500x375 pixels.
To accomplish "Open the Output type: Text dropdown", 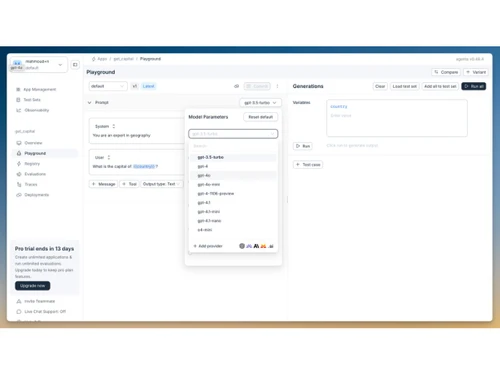I will click(x=161, y=184).
